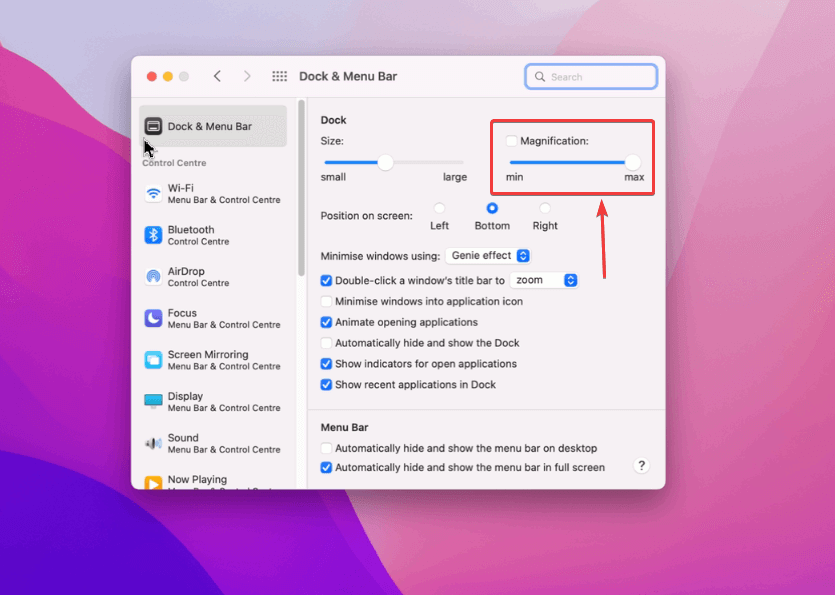Select Bottom dock position radio button
835x595 pixels.
click(x=492, y=208)
